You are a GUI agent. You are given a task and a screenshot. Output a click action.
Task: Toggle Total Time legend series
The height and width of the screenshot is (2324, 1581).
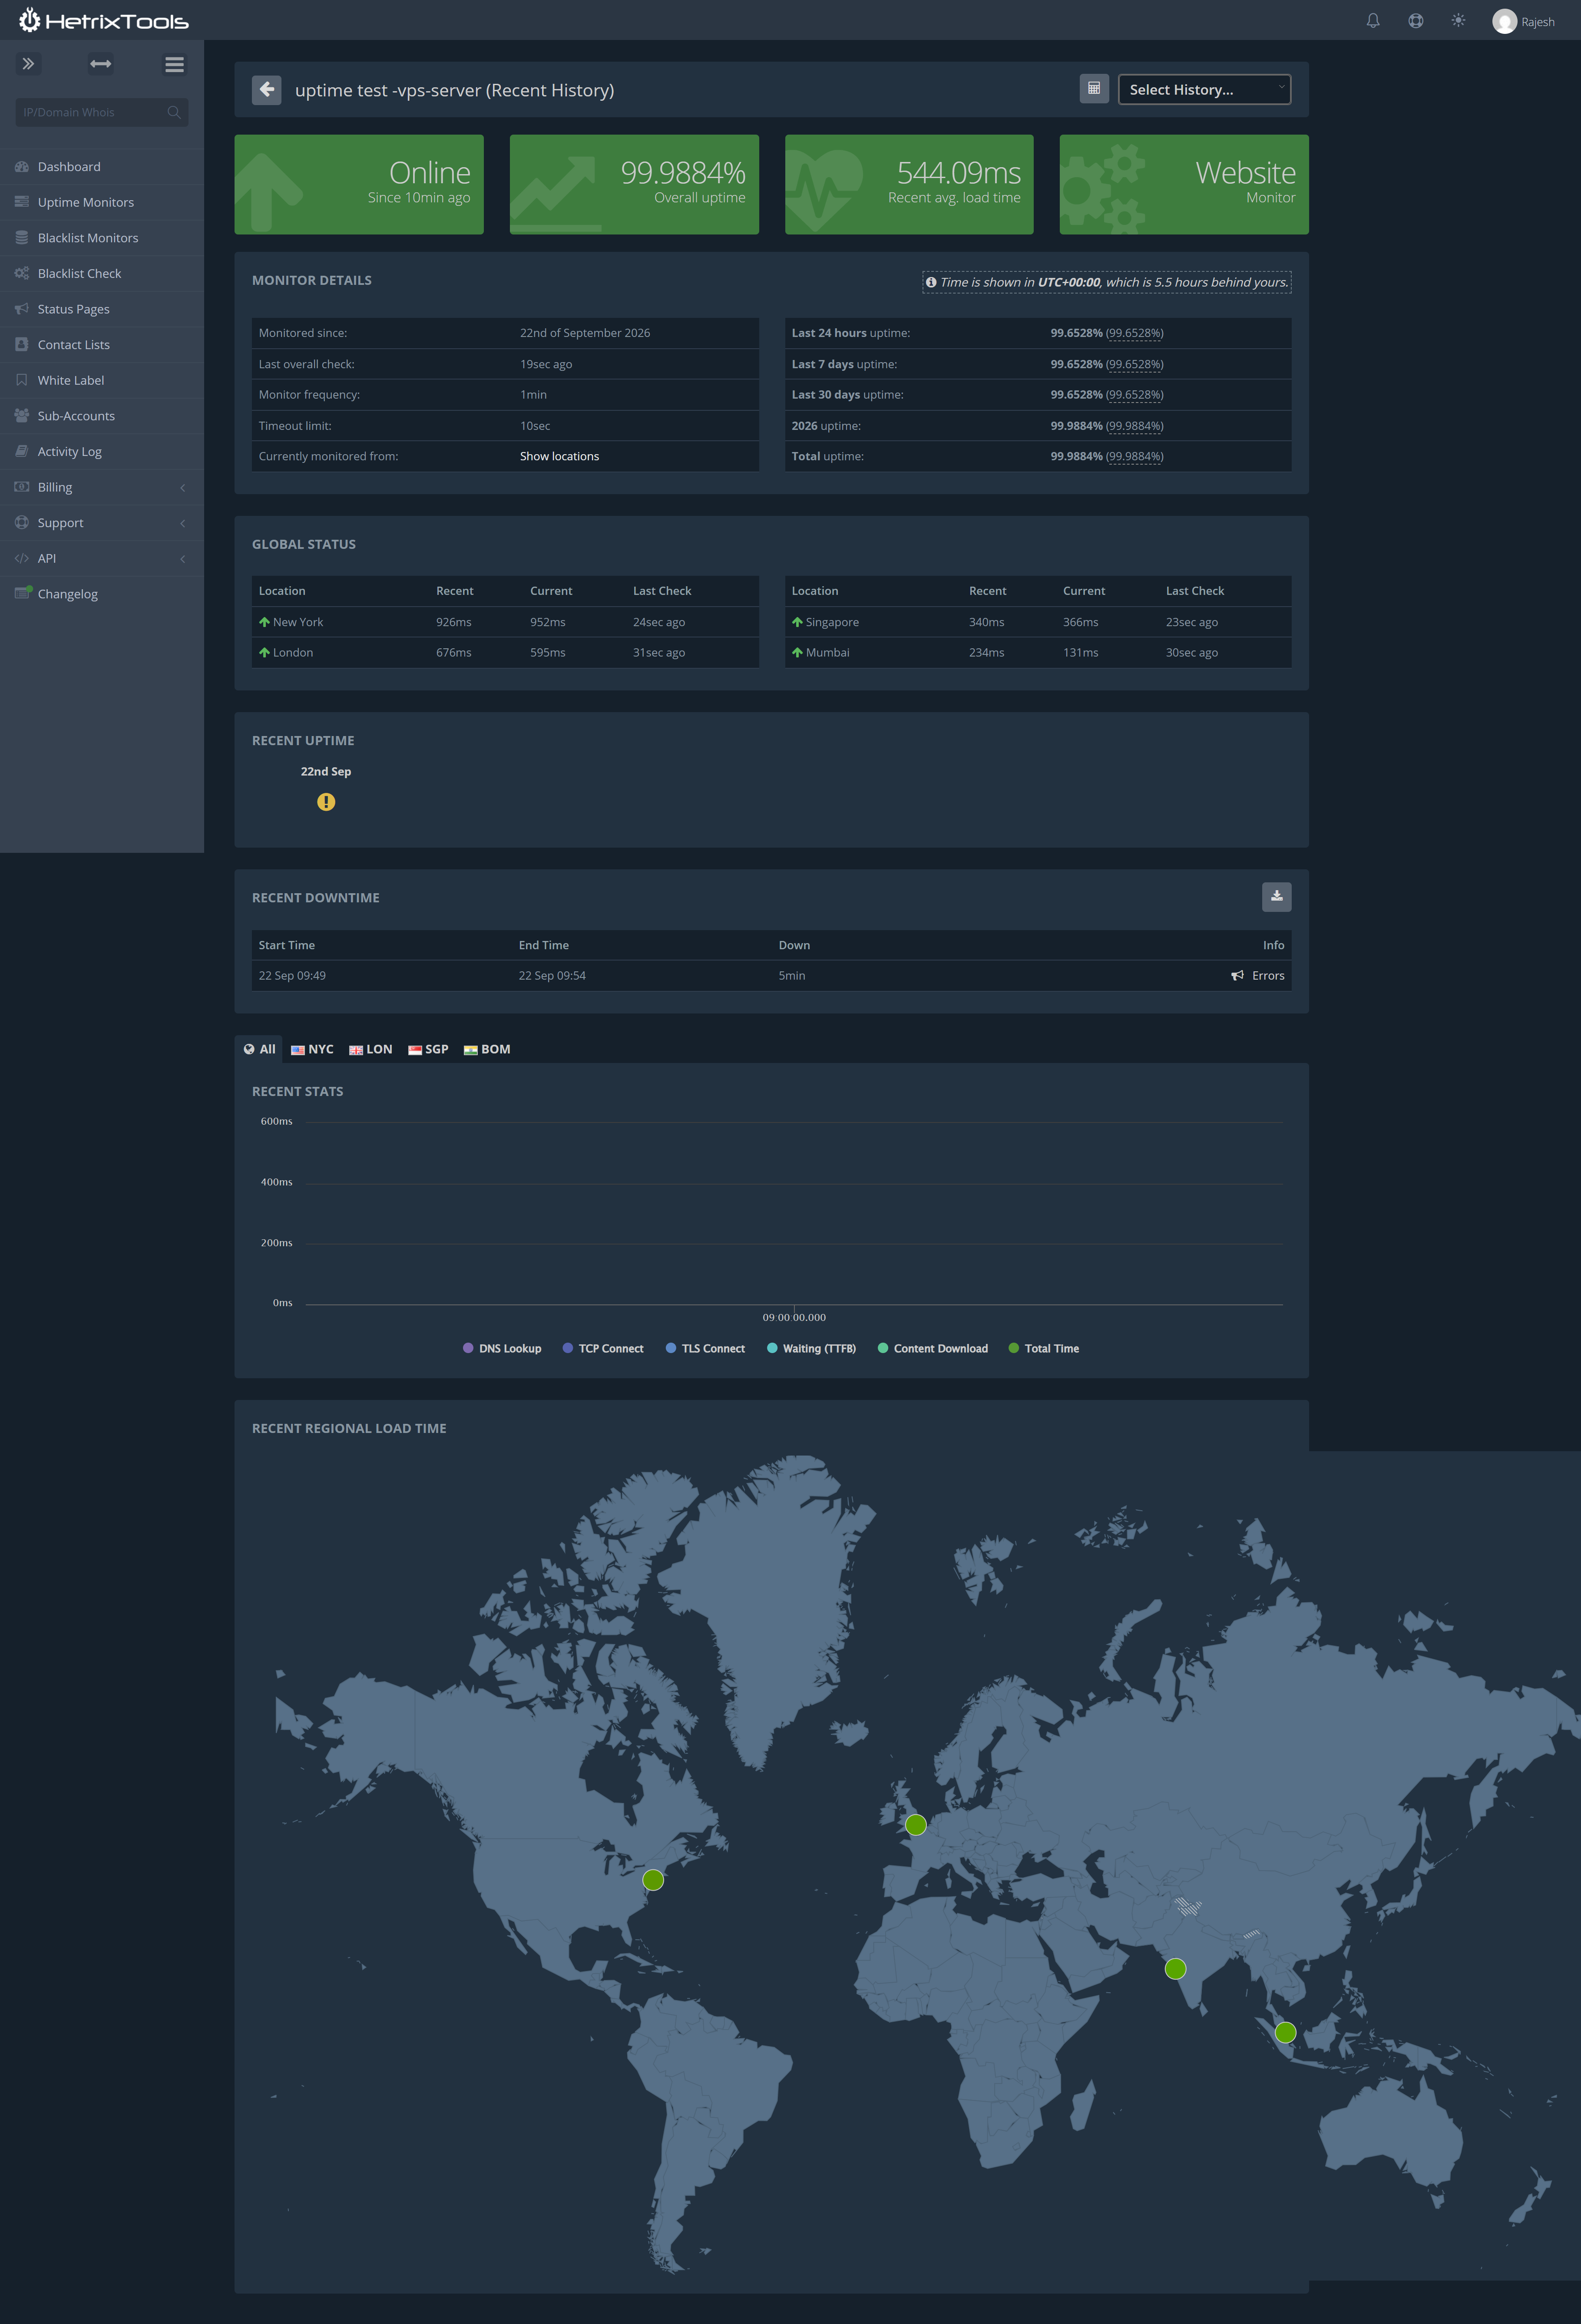1044,1349
